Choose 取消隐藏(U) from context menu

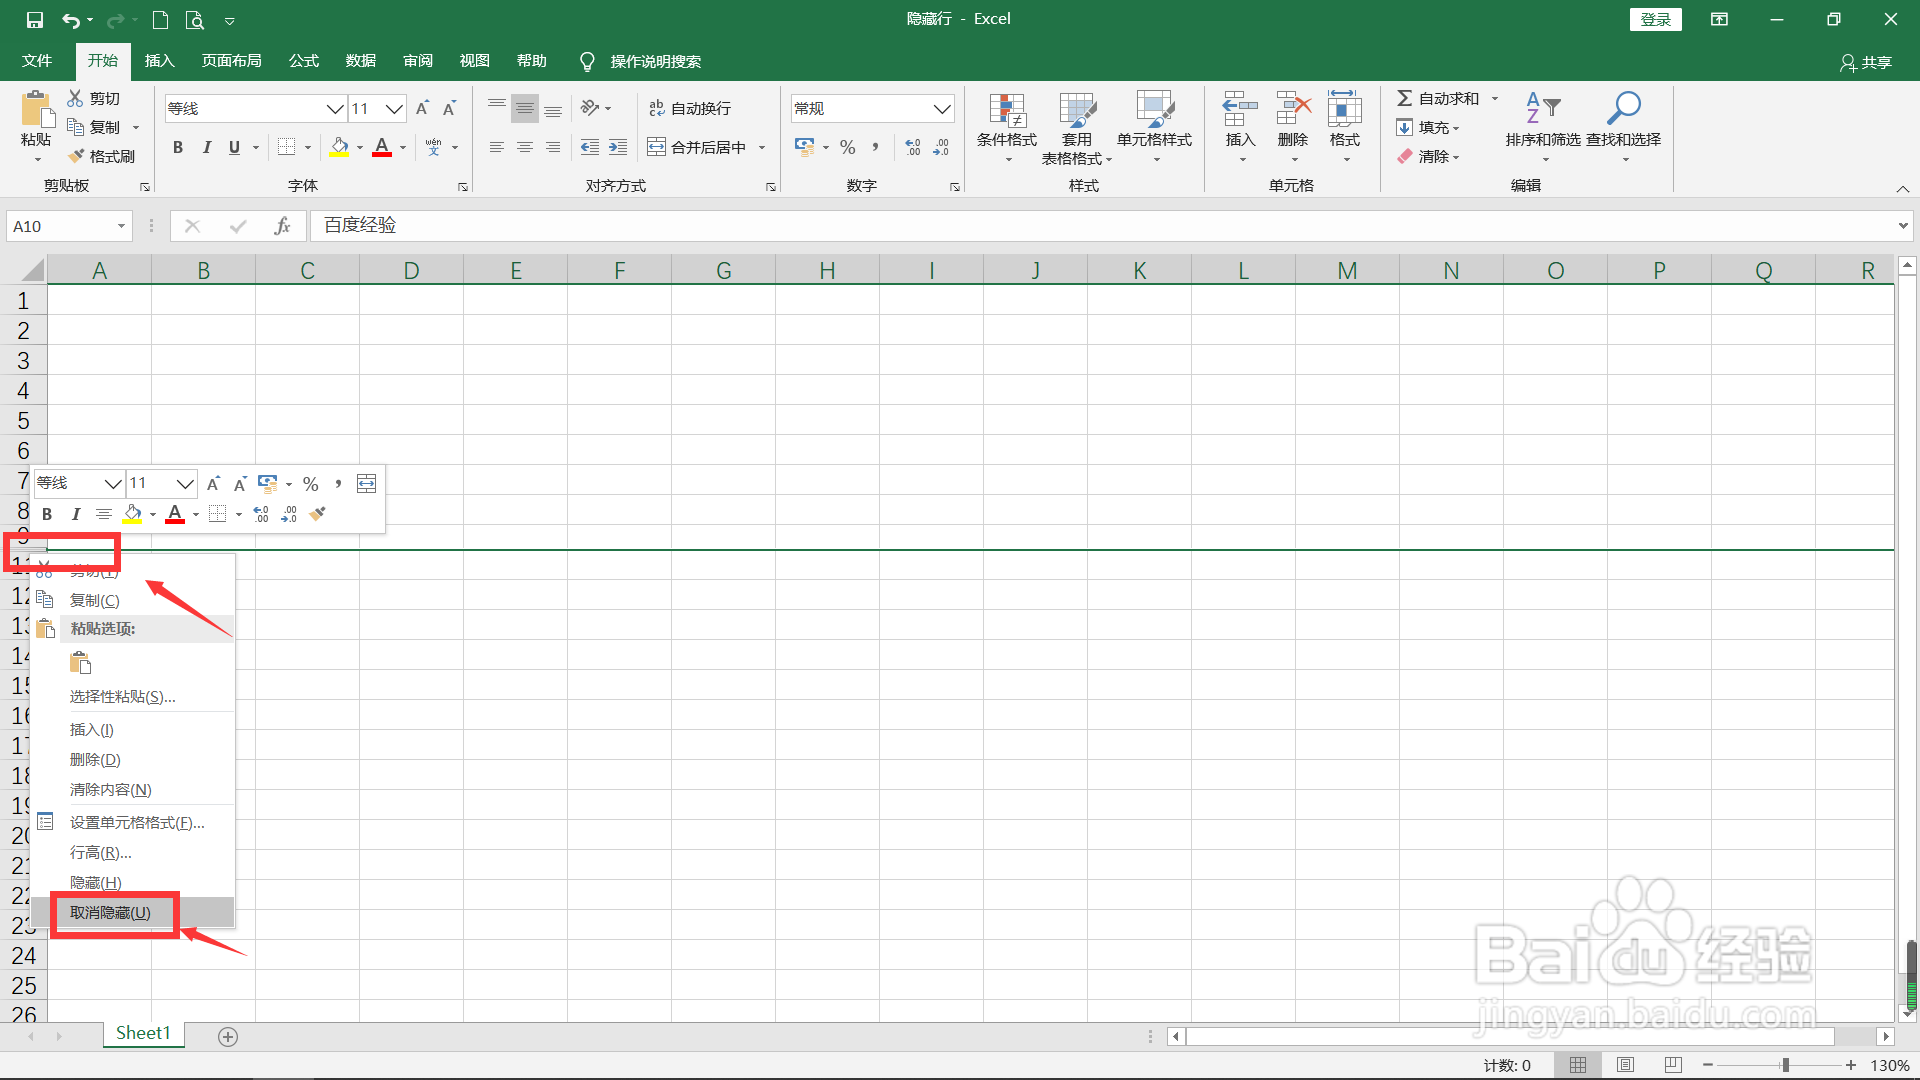(133, 913)
